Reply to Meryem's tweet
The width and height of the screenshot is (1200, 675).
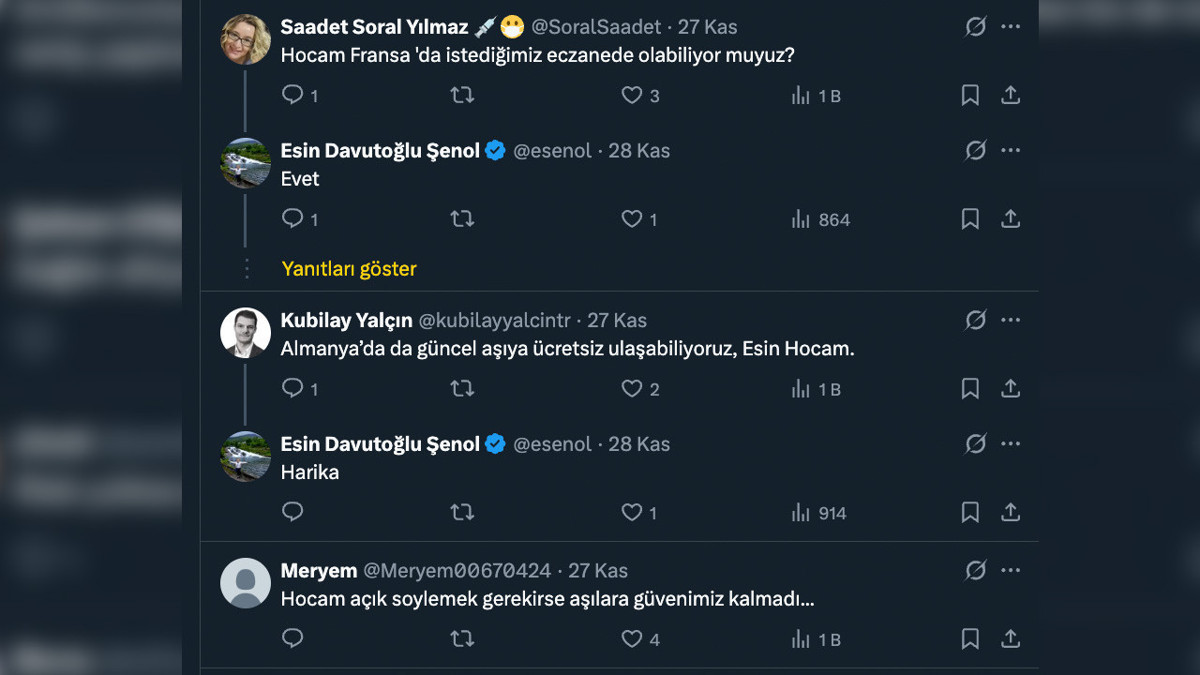pos(293,639)
